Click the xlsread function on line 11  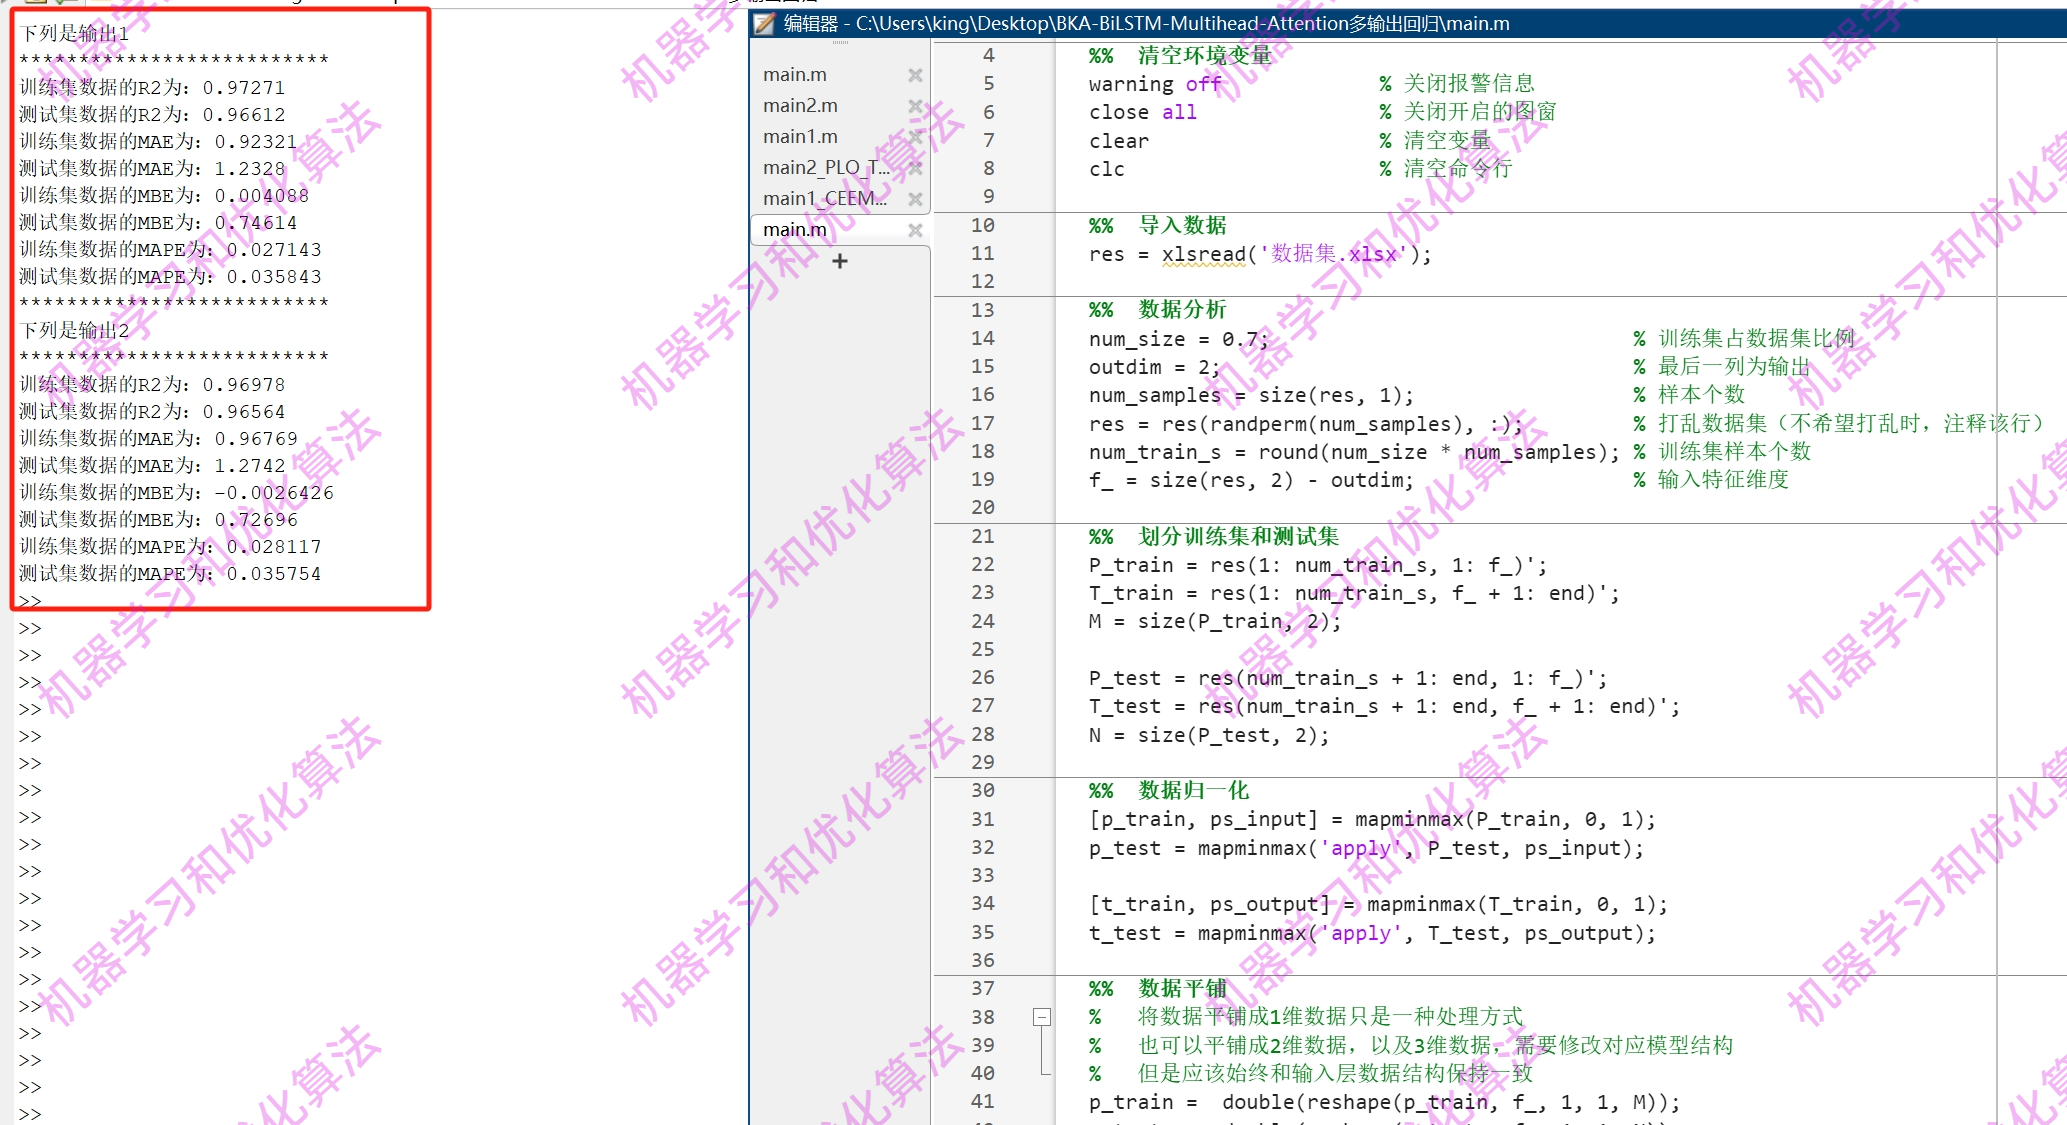tap(1203, 255)
